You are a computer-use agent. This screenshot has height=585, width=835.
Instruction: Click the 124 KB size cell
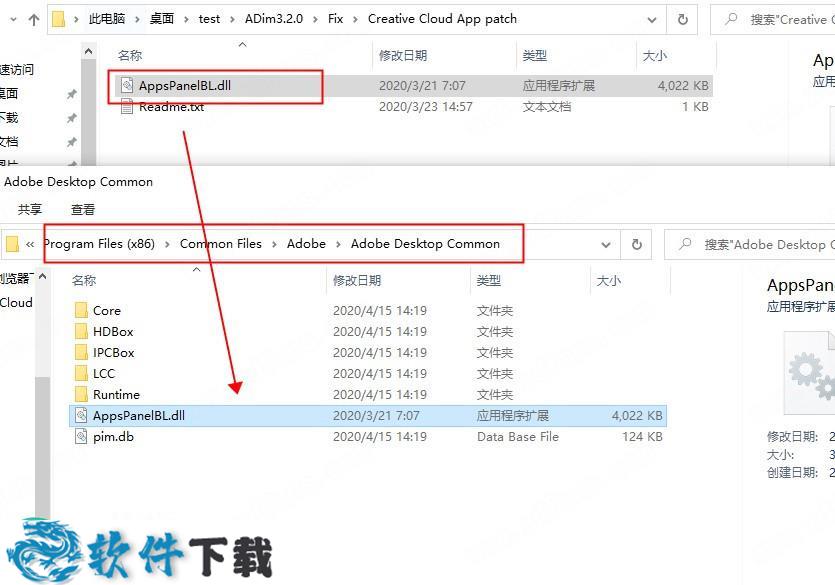pyautogui.click(x=642, y=437)
